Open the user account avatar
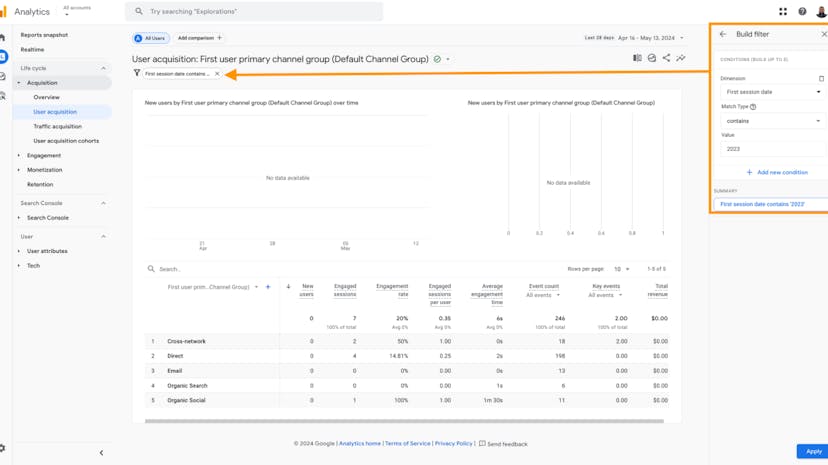Viewport: 828px width, 465px height. click(x=821, y=12)
